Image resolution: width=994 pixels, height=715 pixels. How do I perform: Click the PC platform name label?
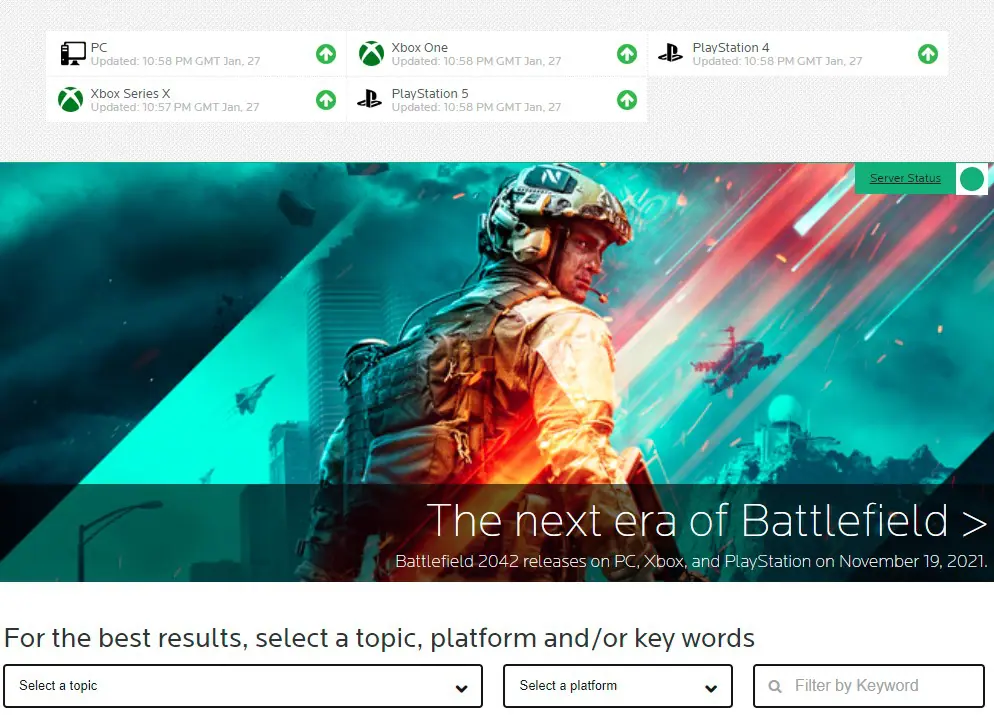[x=99, y=48]
